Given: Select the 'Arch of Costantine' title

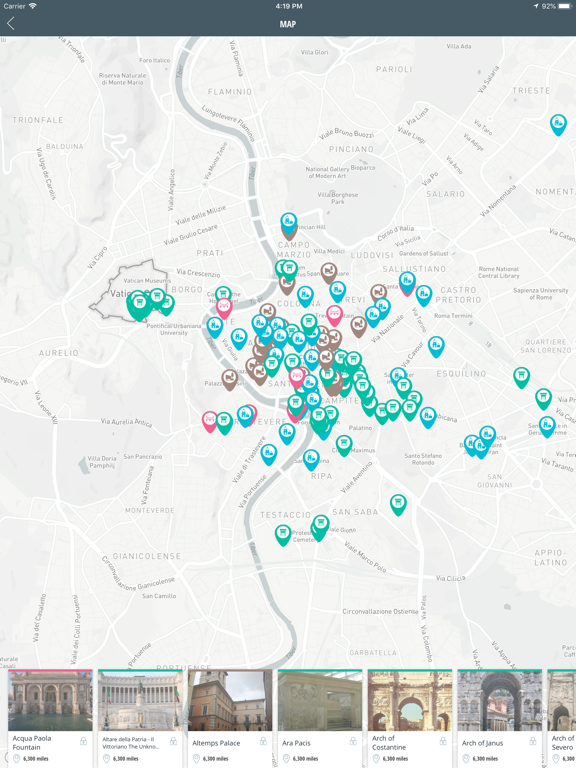Looking at the screenshot, I should (x=389, y=743).
